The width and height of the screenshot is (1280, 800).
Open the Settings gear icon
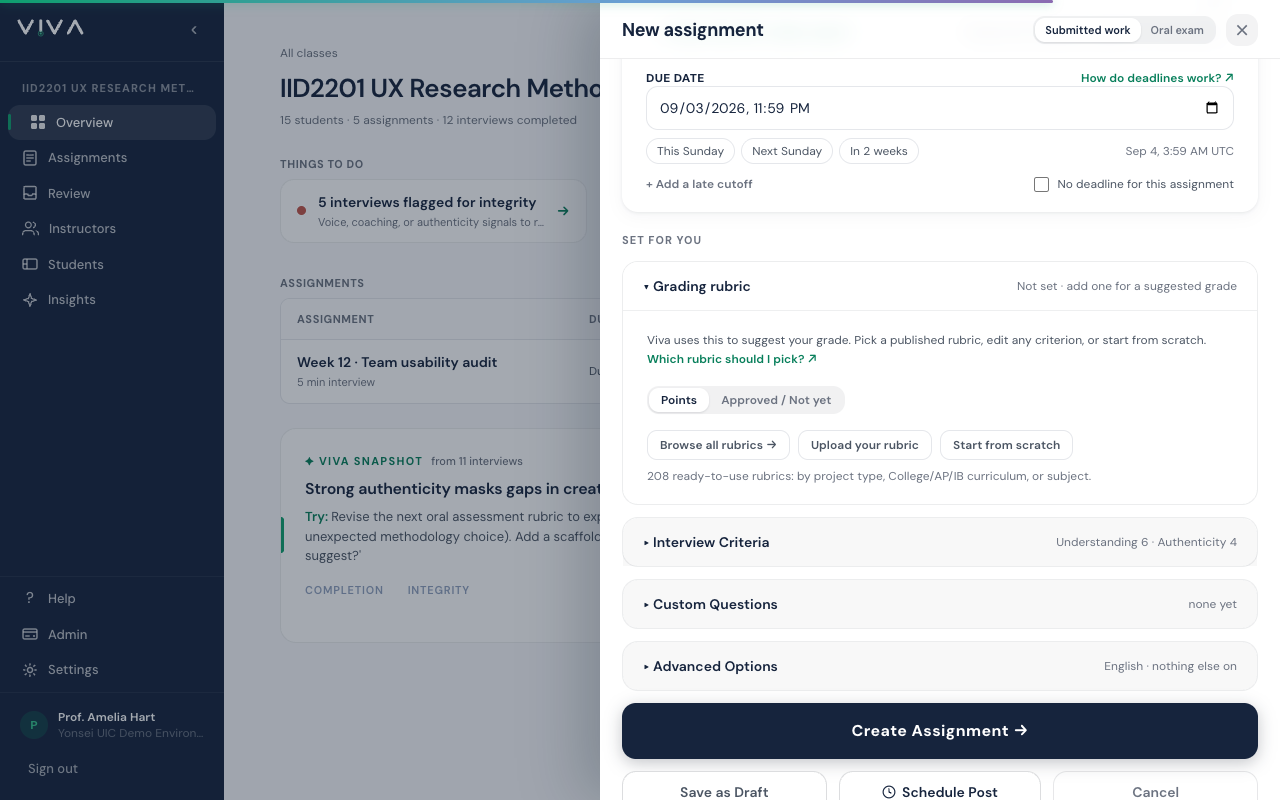[30, 670]
